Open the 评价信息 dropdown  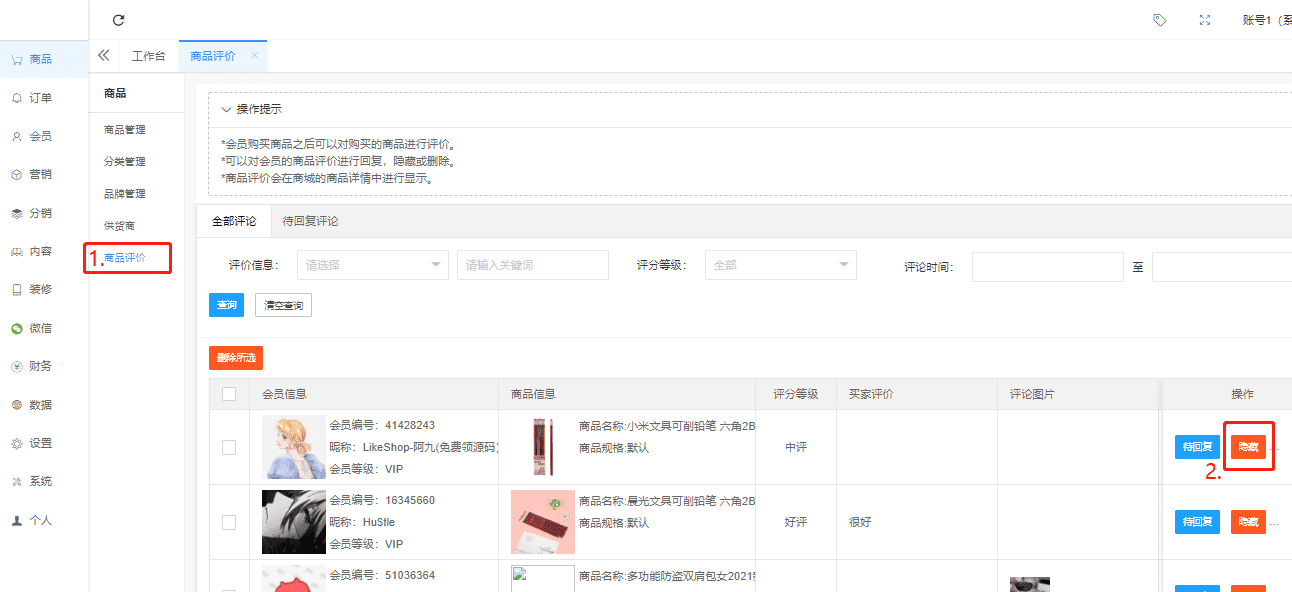[x=372, y=265]
